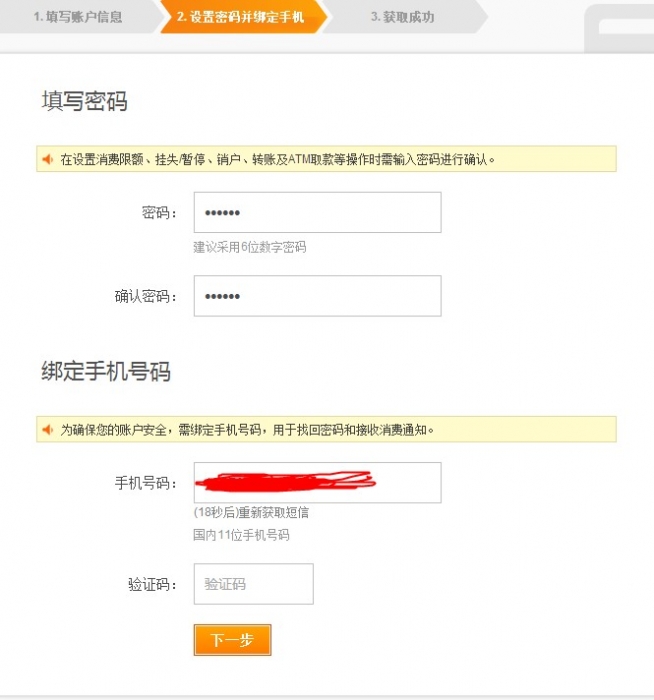This screenshot has height=700, width=654.
Task: Select step 3 获取成功 tab
Action: pyautogui.click(x=403, y=17)
